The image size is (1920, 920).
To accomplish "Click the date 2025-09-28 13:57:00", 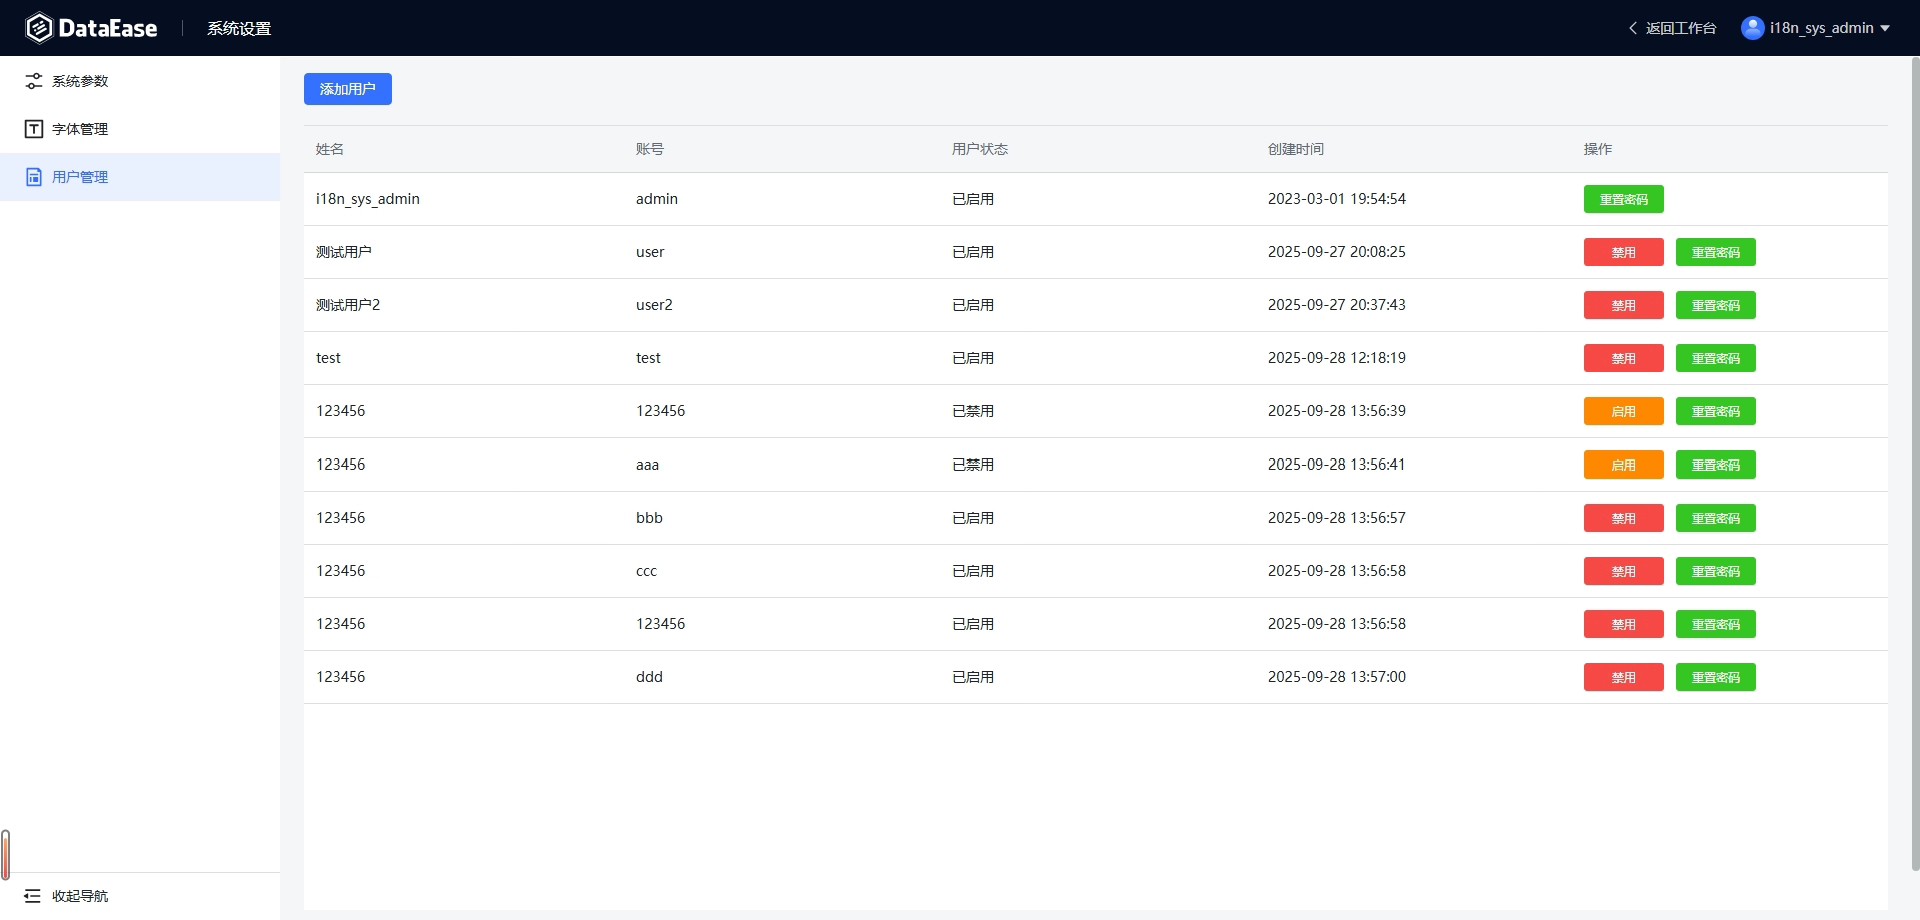I will (1337, 677).
